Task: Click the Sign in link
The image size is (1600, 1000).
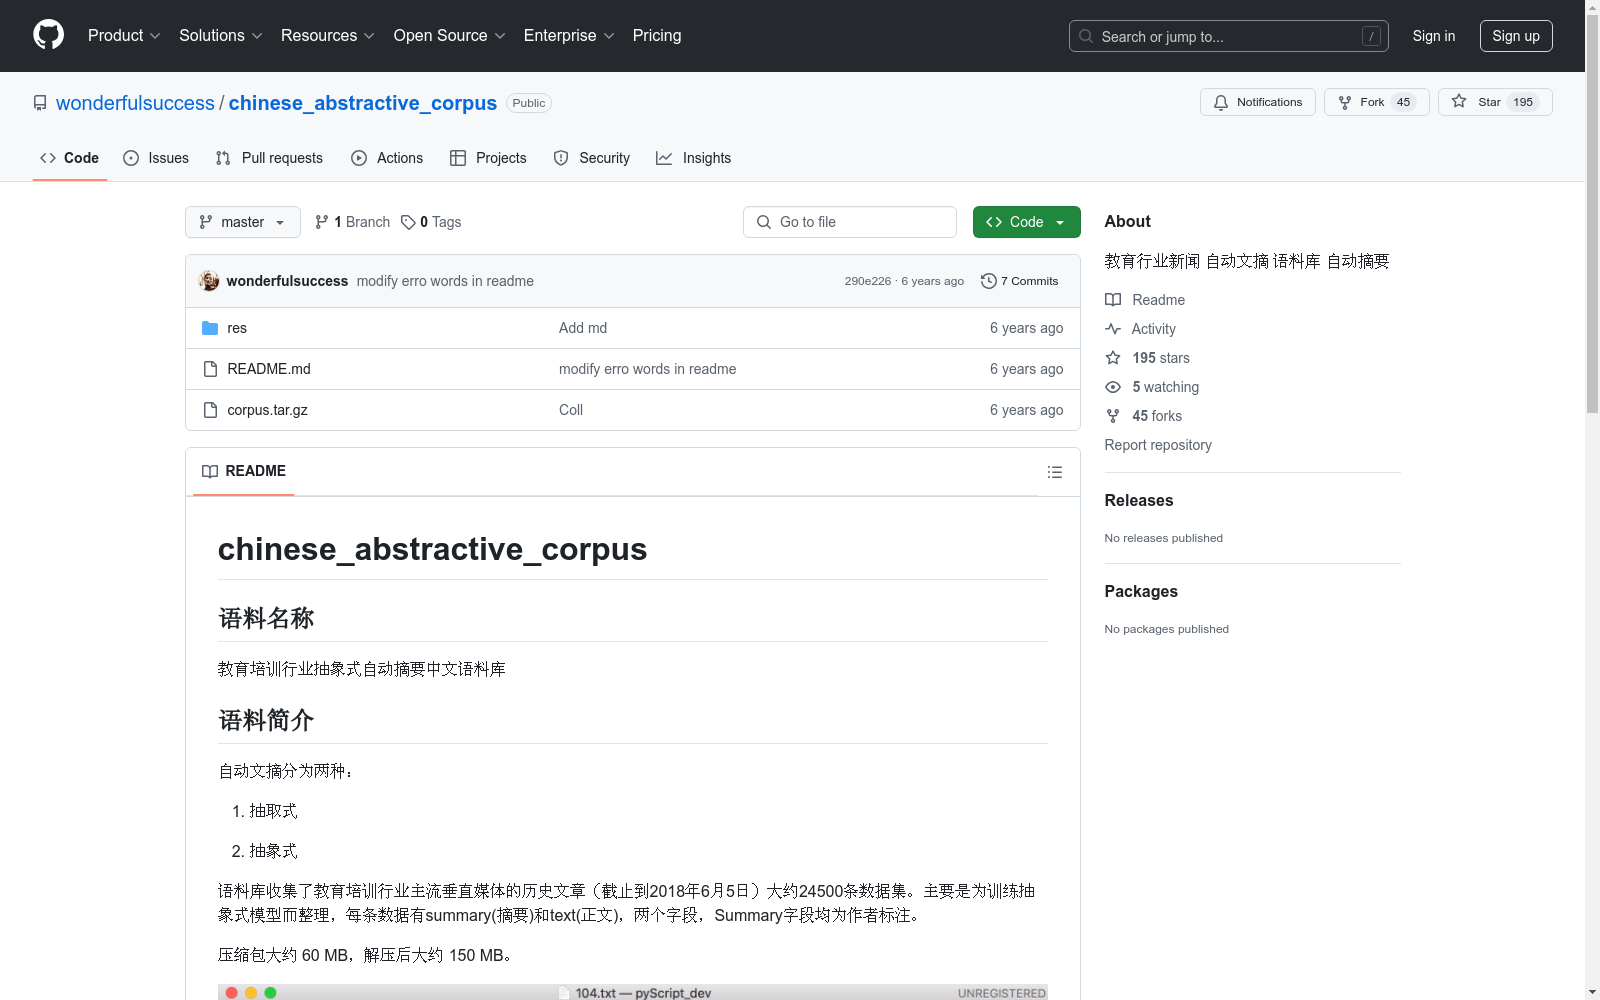Action: tap(1433, 36)
